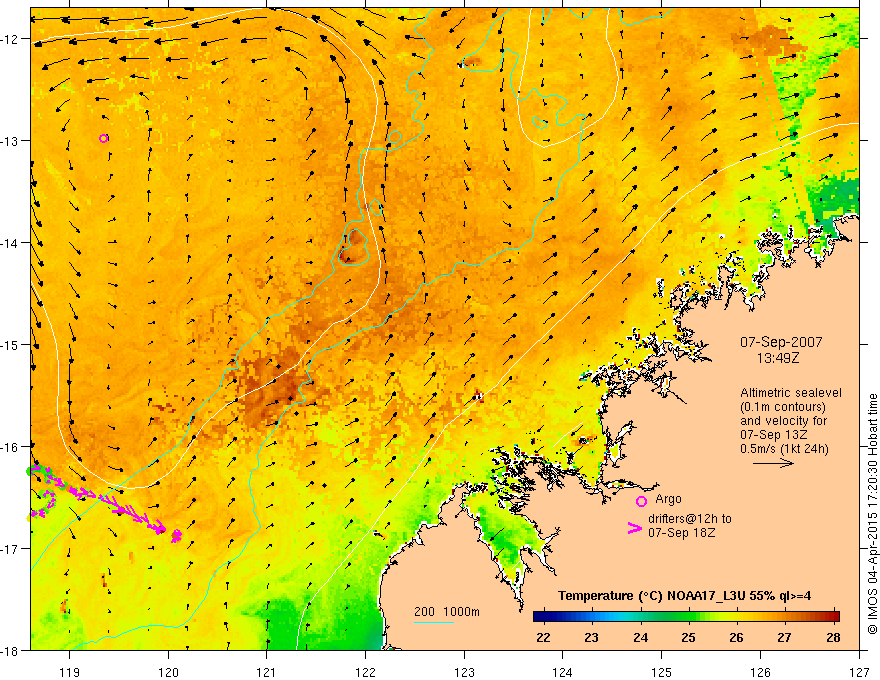Click the dark blue end of color bar

point(539,617)
